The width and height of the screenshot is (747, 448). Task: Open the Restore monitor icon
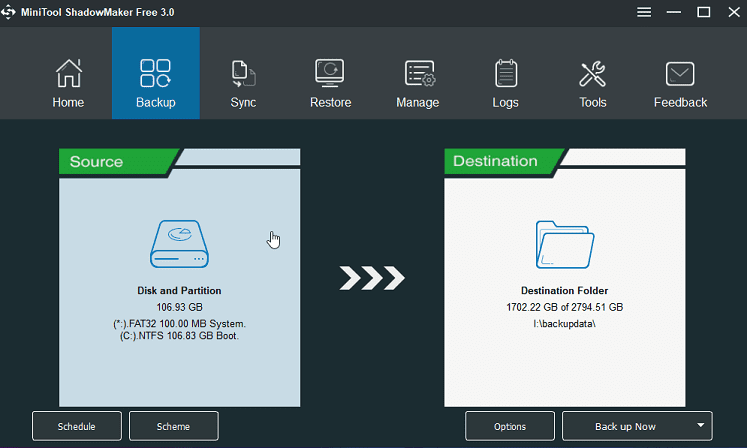(x=330, y=73)
